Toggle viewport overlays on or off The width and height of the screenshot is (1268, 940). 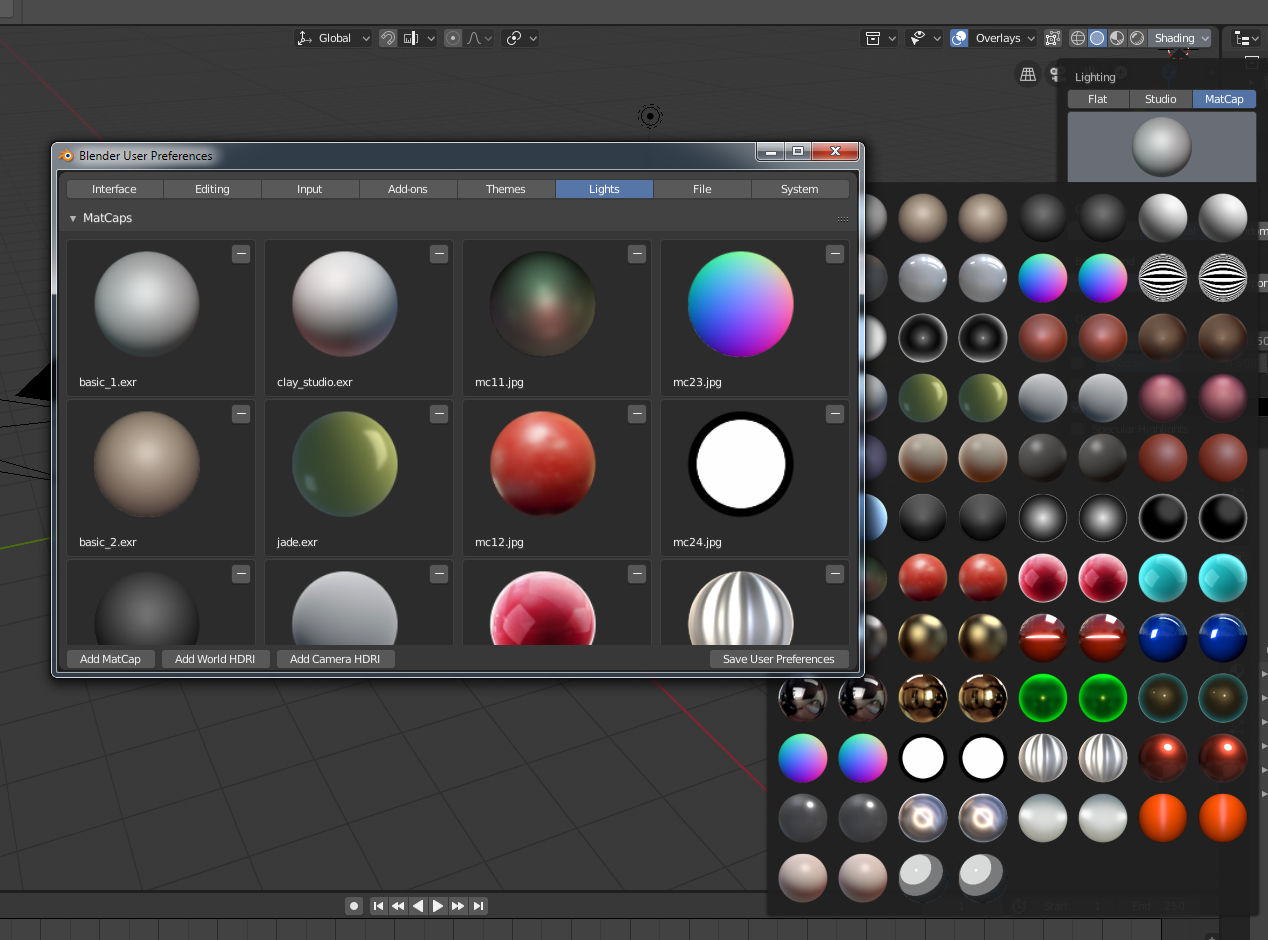[x=959, y=38]
